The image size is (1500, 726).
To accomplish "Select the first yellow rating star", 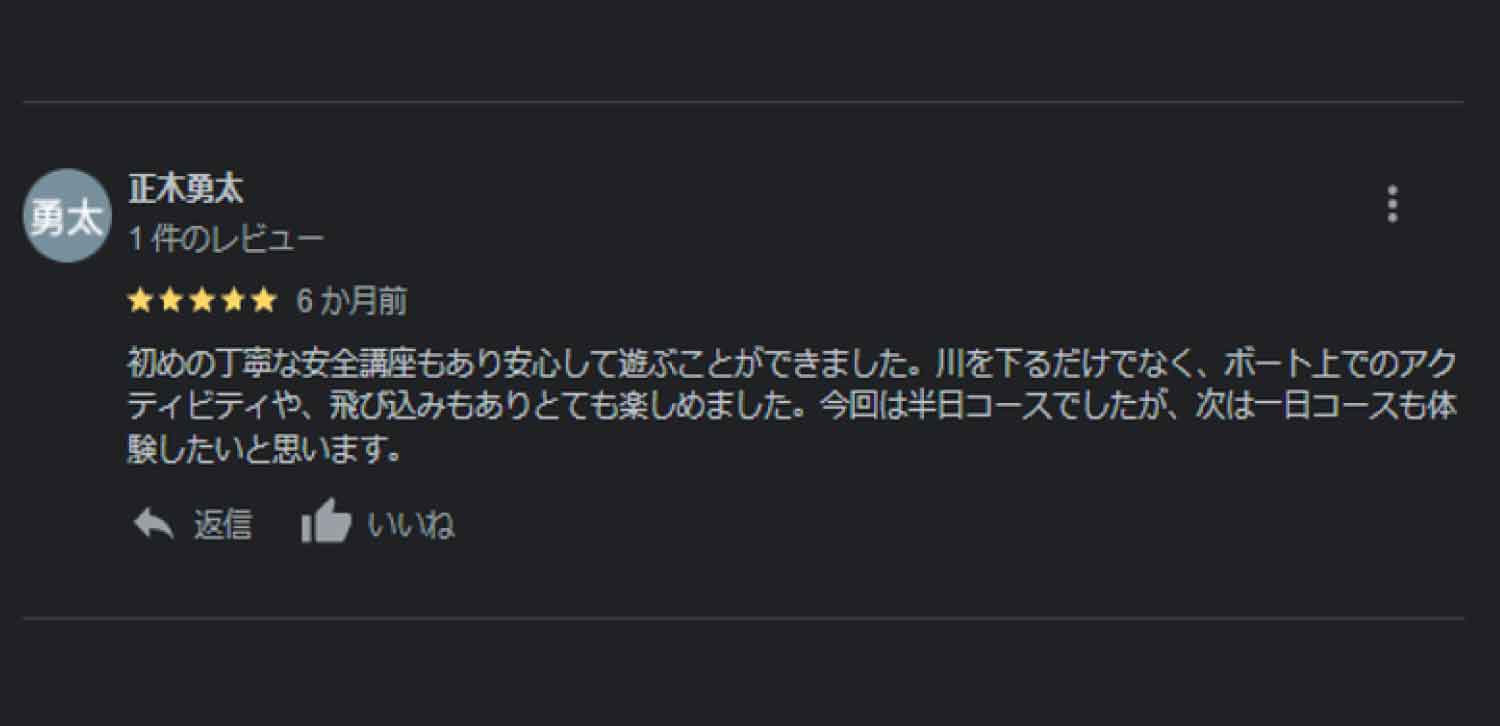I will click(141, 301).
